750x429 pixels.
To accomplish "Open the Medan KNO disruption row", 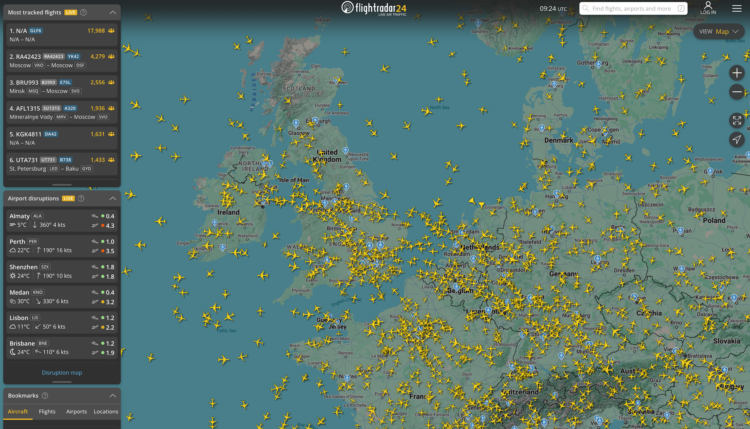I will coord(62,297).
